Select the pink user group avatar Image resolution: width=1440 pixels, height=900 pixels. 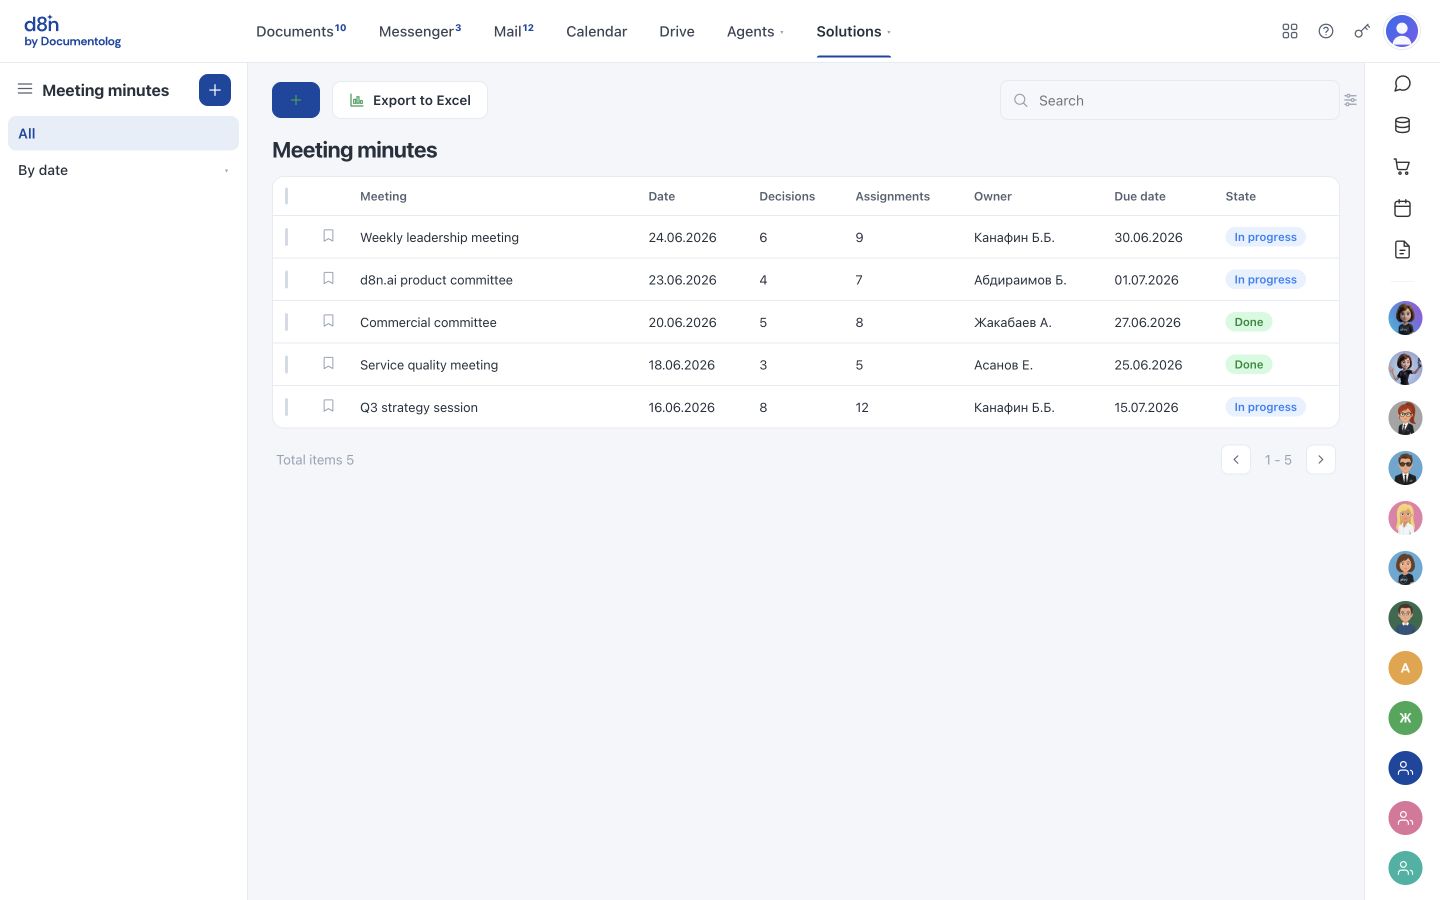coord(1405,818)
